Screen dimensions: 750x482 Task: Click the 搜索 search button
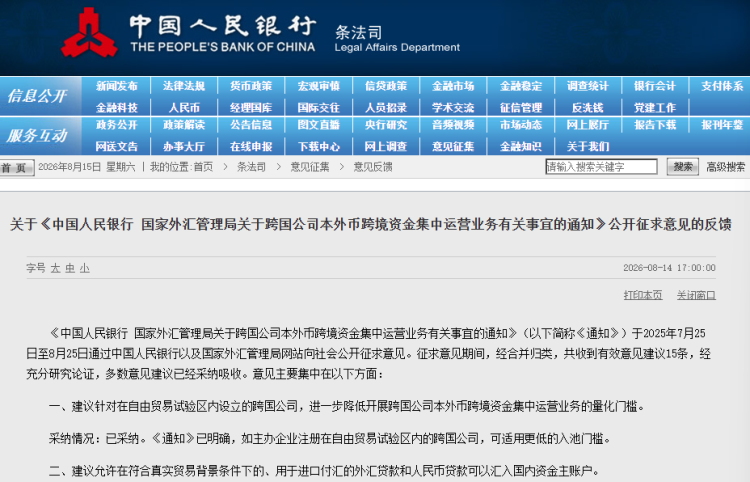click(683, 166)
